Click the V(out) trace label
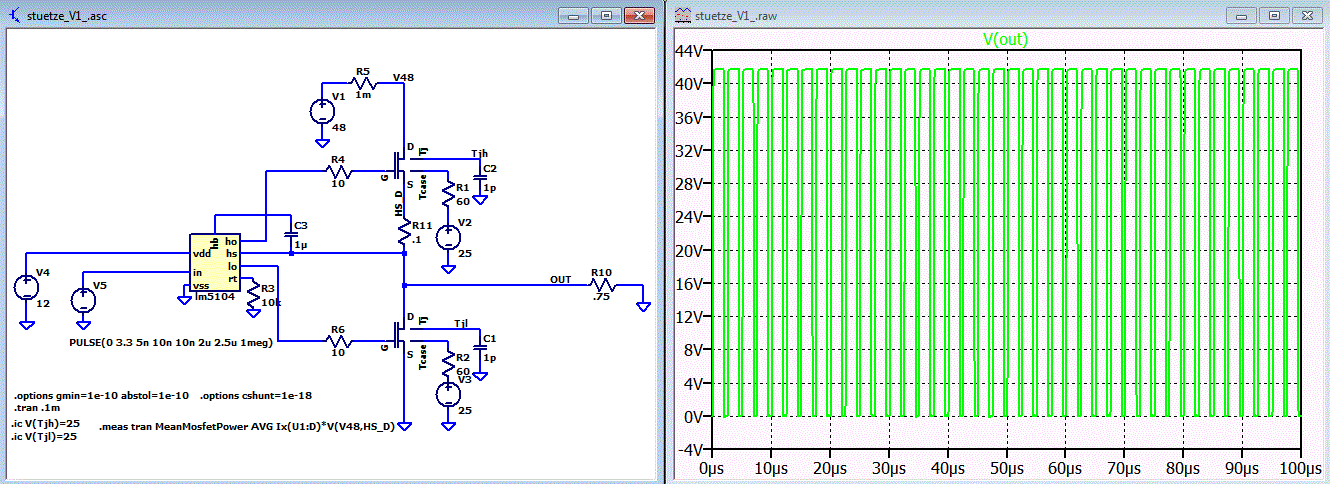The image size is (1330, 484). 1005,39
